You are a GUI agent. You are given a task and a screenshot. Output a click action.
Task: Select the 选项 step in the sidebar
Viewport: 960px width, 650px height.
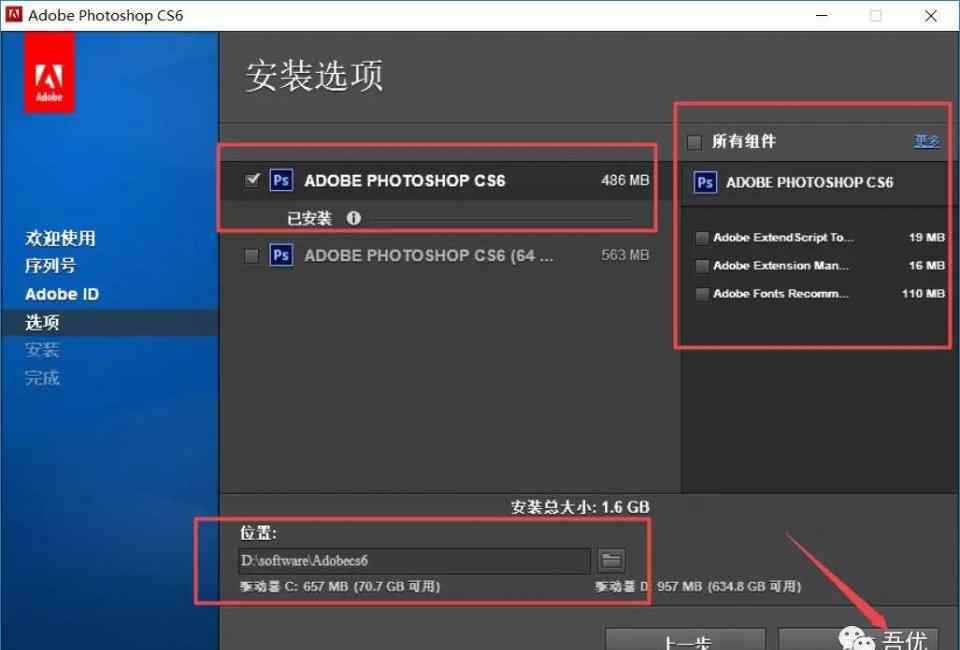point(42,323)
